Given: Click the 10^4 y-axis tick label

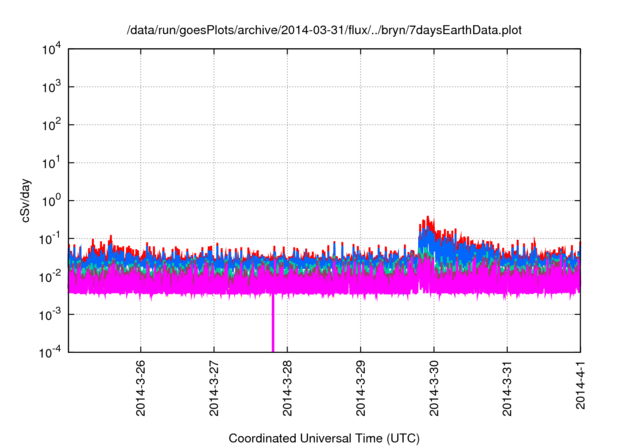Looking at the screenshot, I should (51, 49).
